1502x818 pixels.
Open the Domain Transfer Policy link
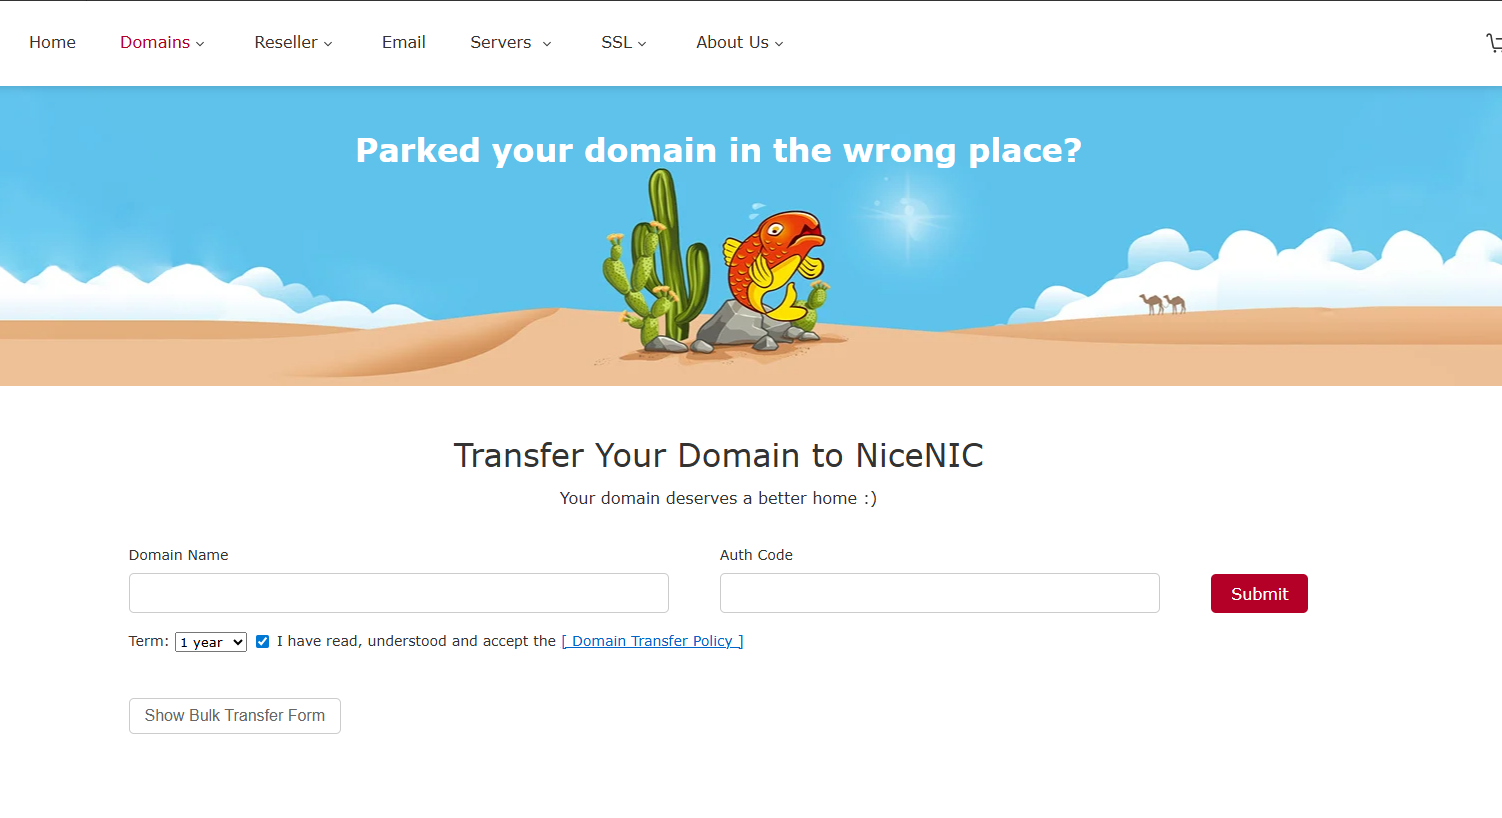(652, 641)
